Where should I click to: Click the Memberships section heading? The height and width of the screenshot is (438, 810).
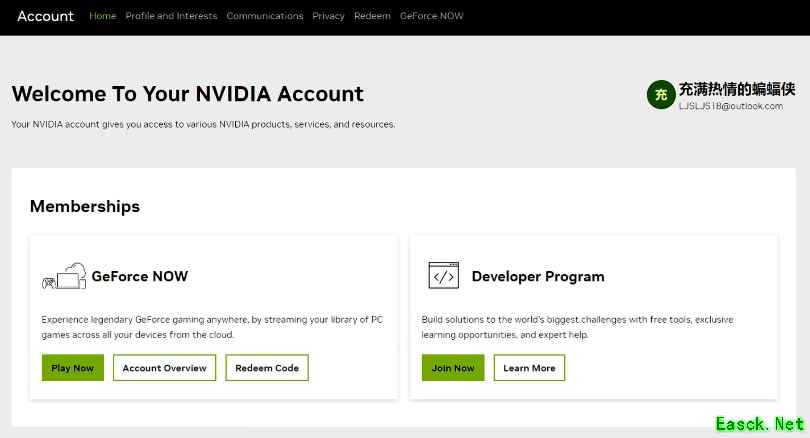coord(85,206)
